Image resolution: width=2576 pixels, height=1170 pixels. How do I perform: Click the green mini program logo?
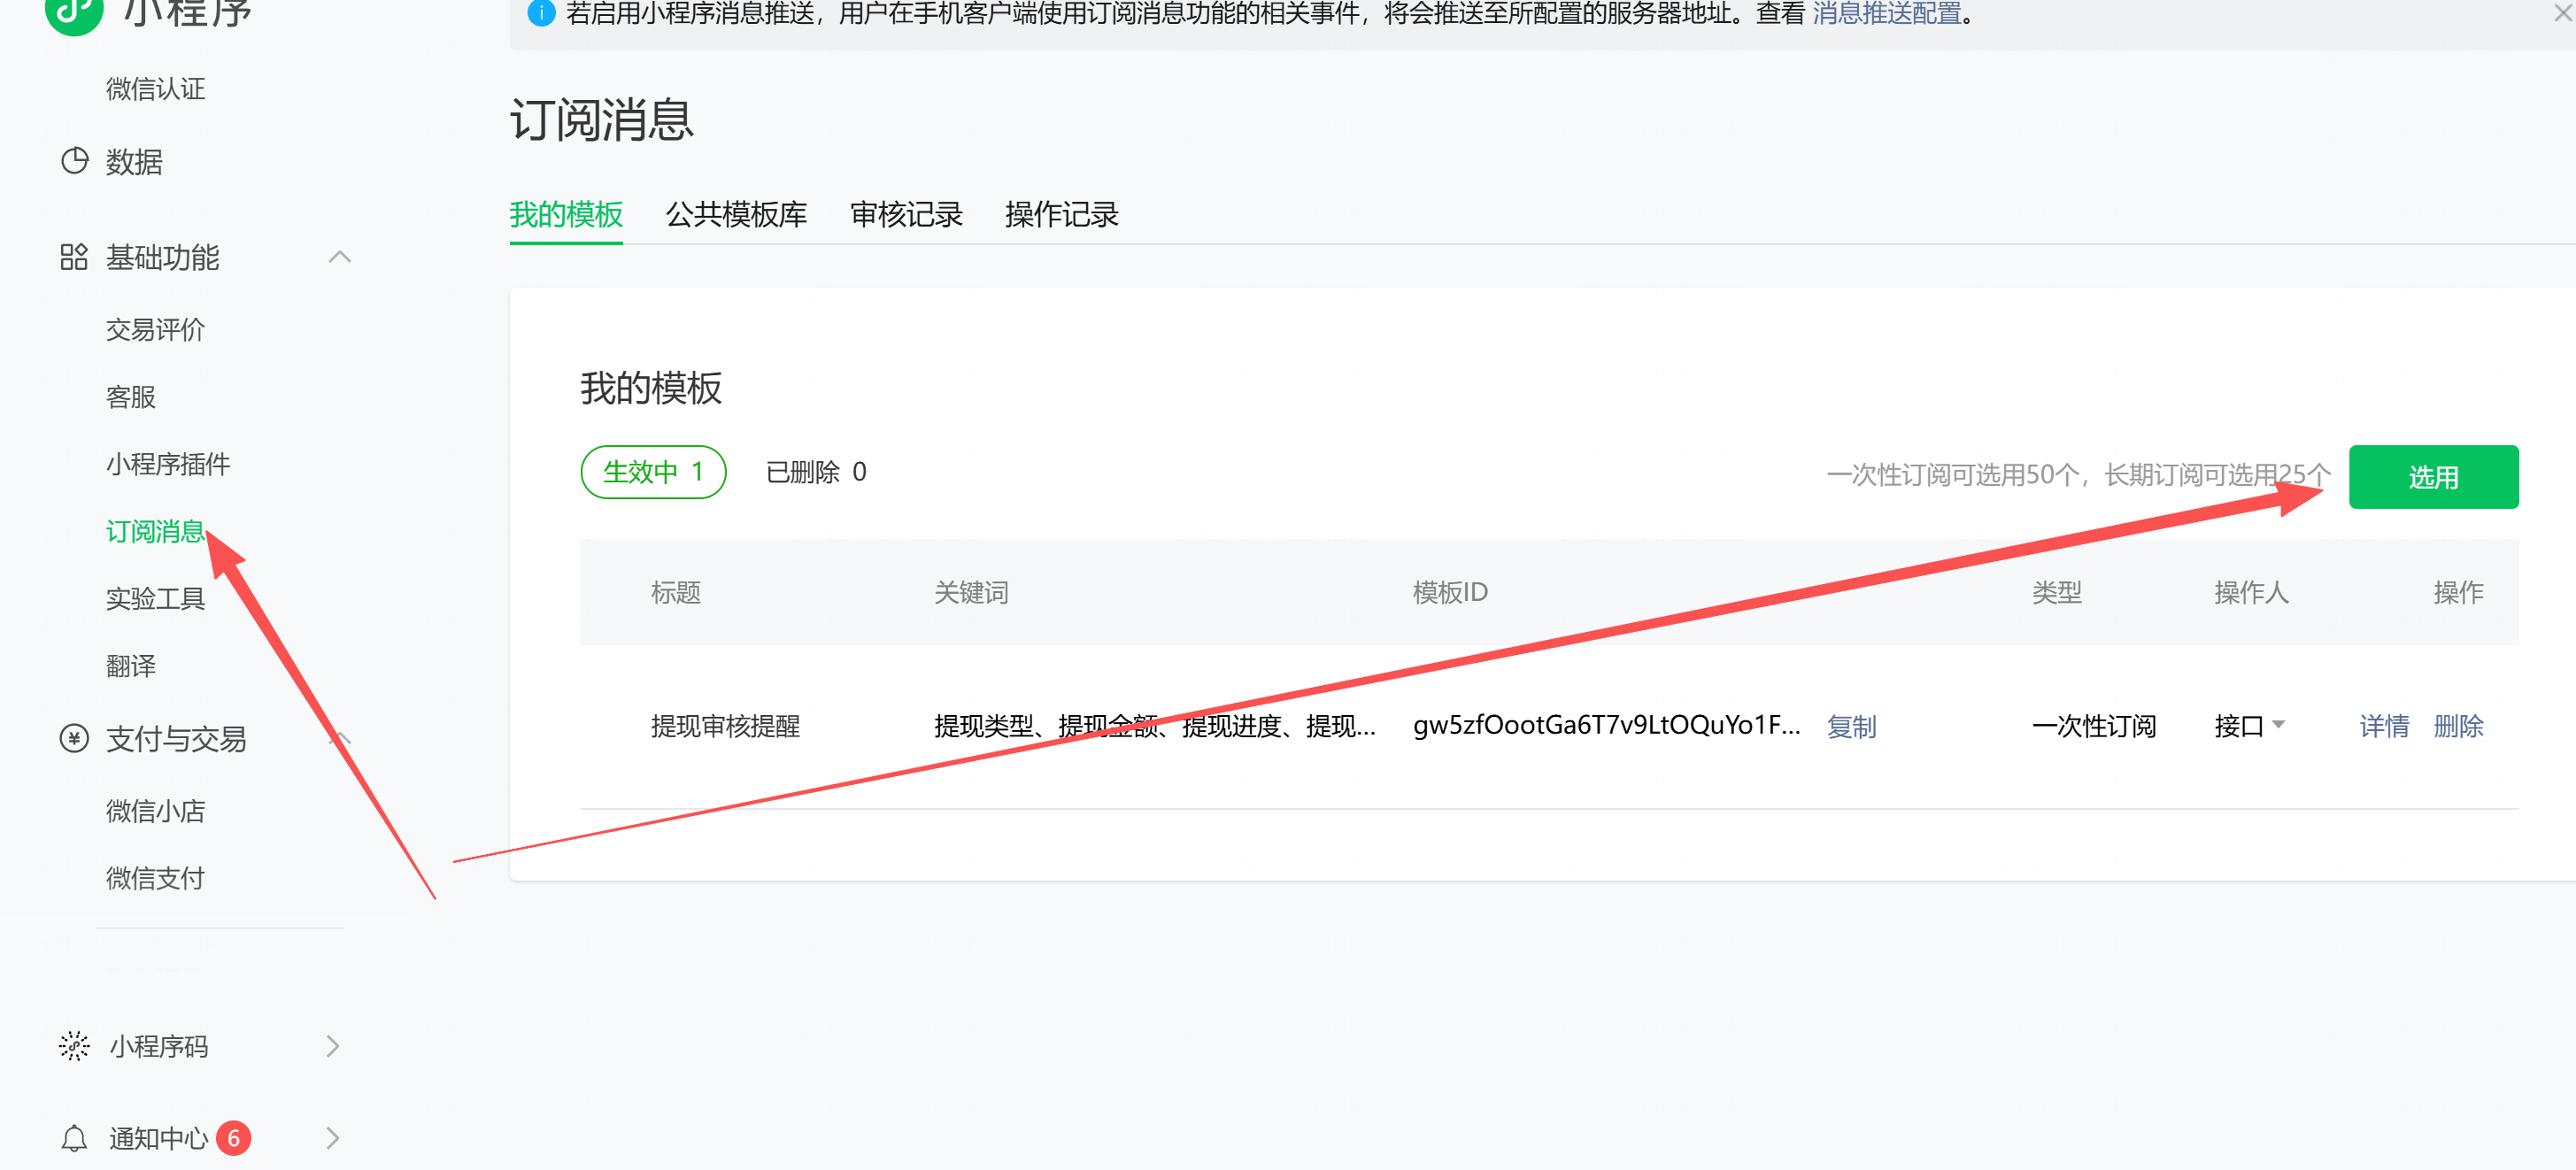[x=74, y=12]
